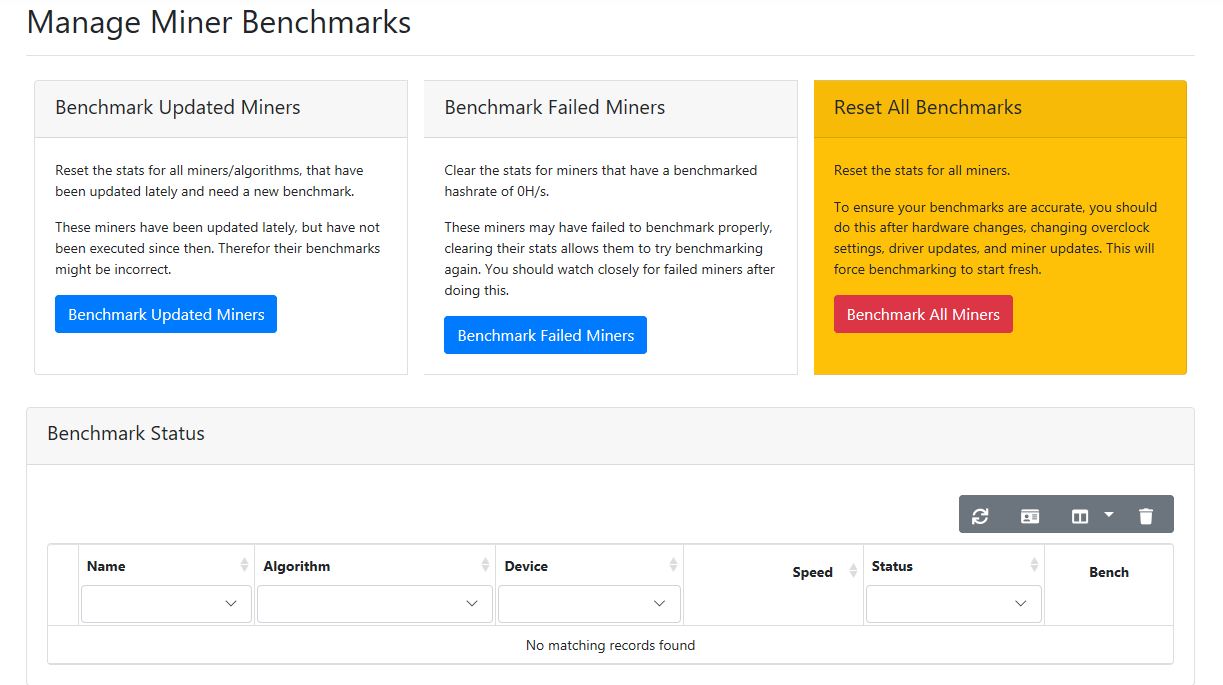
Task: Open the Name filter dropdown
Action: [165, 603]
